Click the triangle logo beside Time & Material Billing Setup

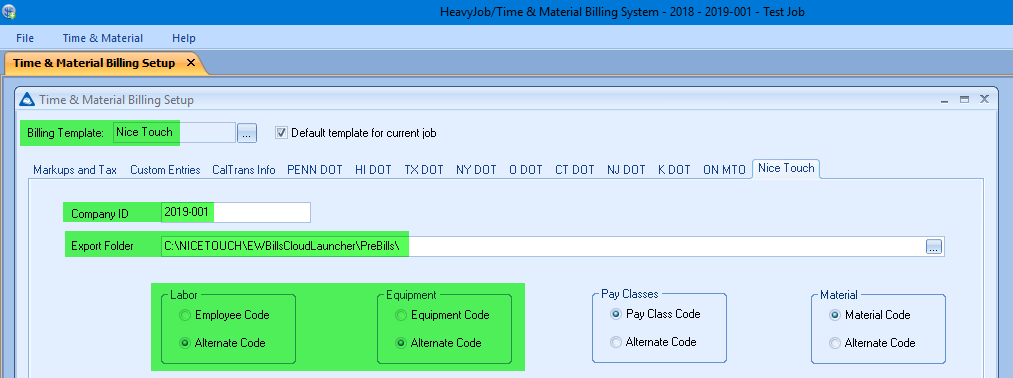(27, 100)
